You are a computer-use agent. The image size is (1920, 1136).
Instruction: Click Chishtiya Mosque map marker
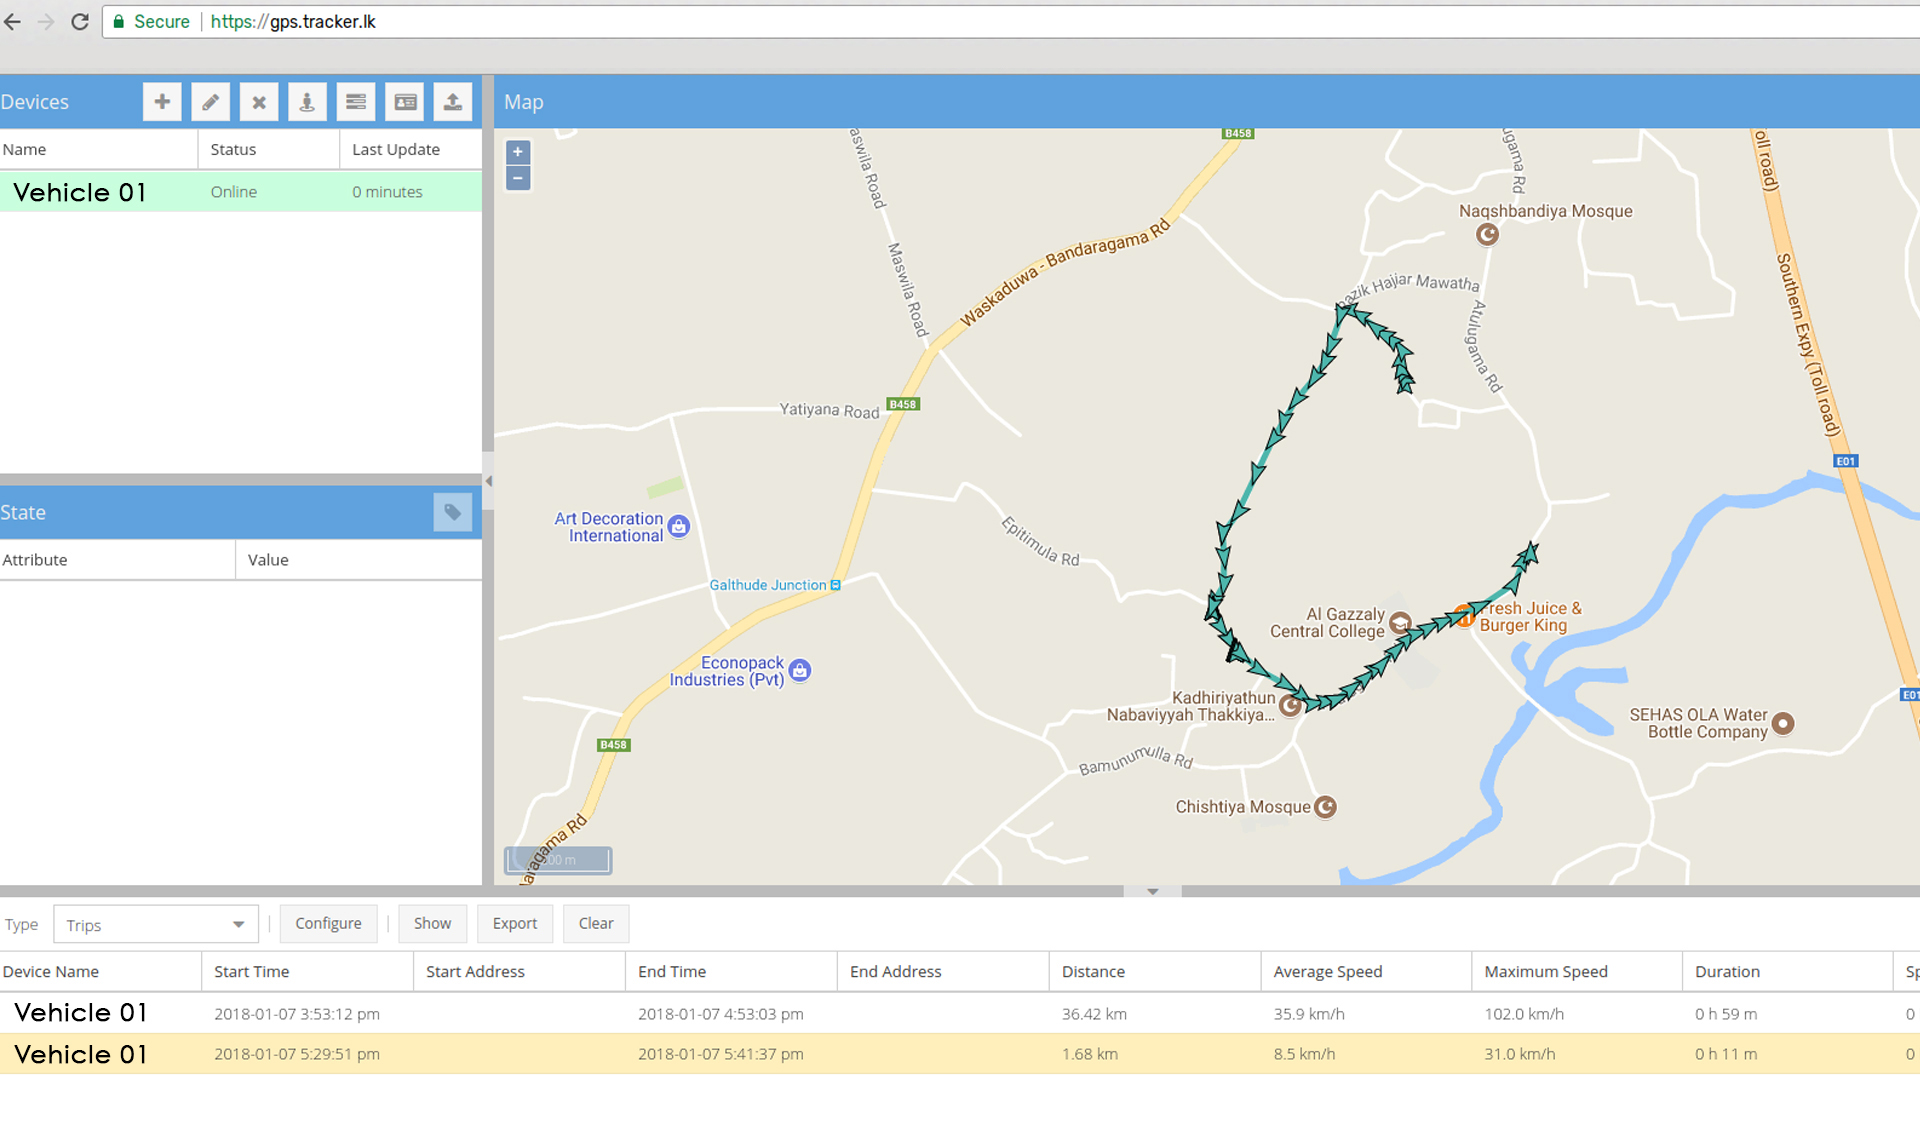tap(1325, 807)
